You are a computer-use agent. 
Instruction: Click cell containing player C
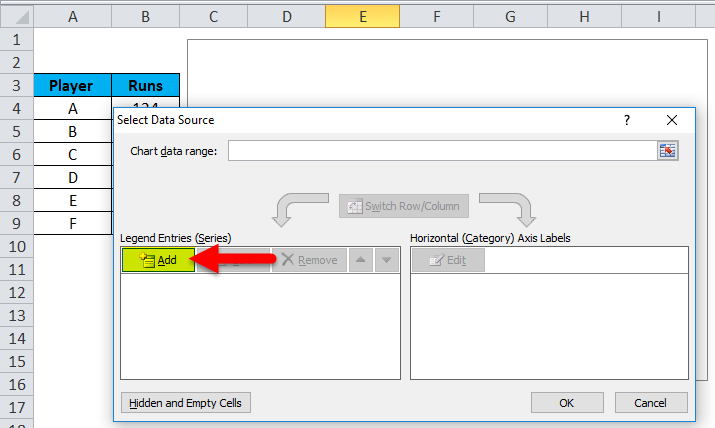tap(73, 155)
